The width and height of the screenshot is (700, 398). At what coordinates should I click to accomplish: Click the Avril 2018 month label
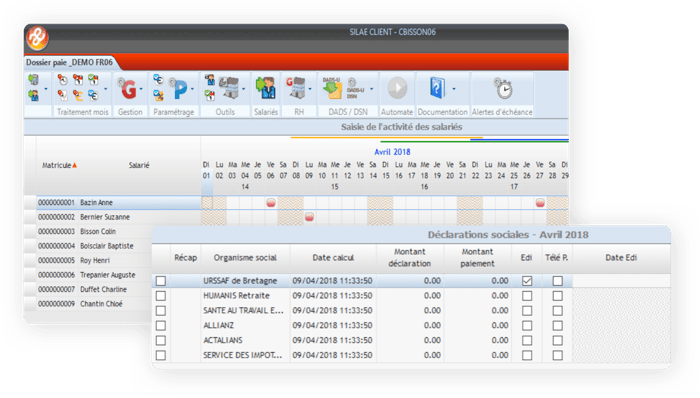(392, 152)
